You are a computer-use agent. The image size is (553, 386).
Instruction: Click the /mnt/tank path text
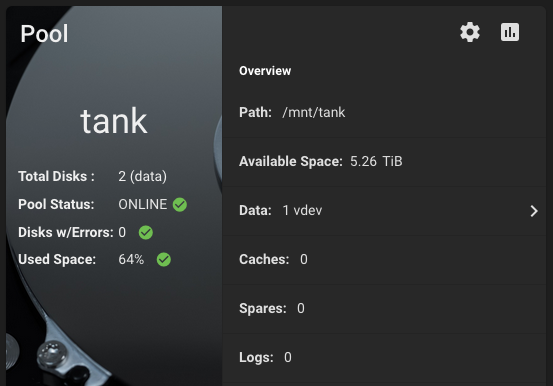(x=314, y=113)
